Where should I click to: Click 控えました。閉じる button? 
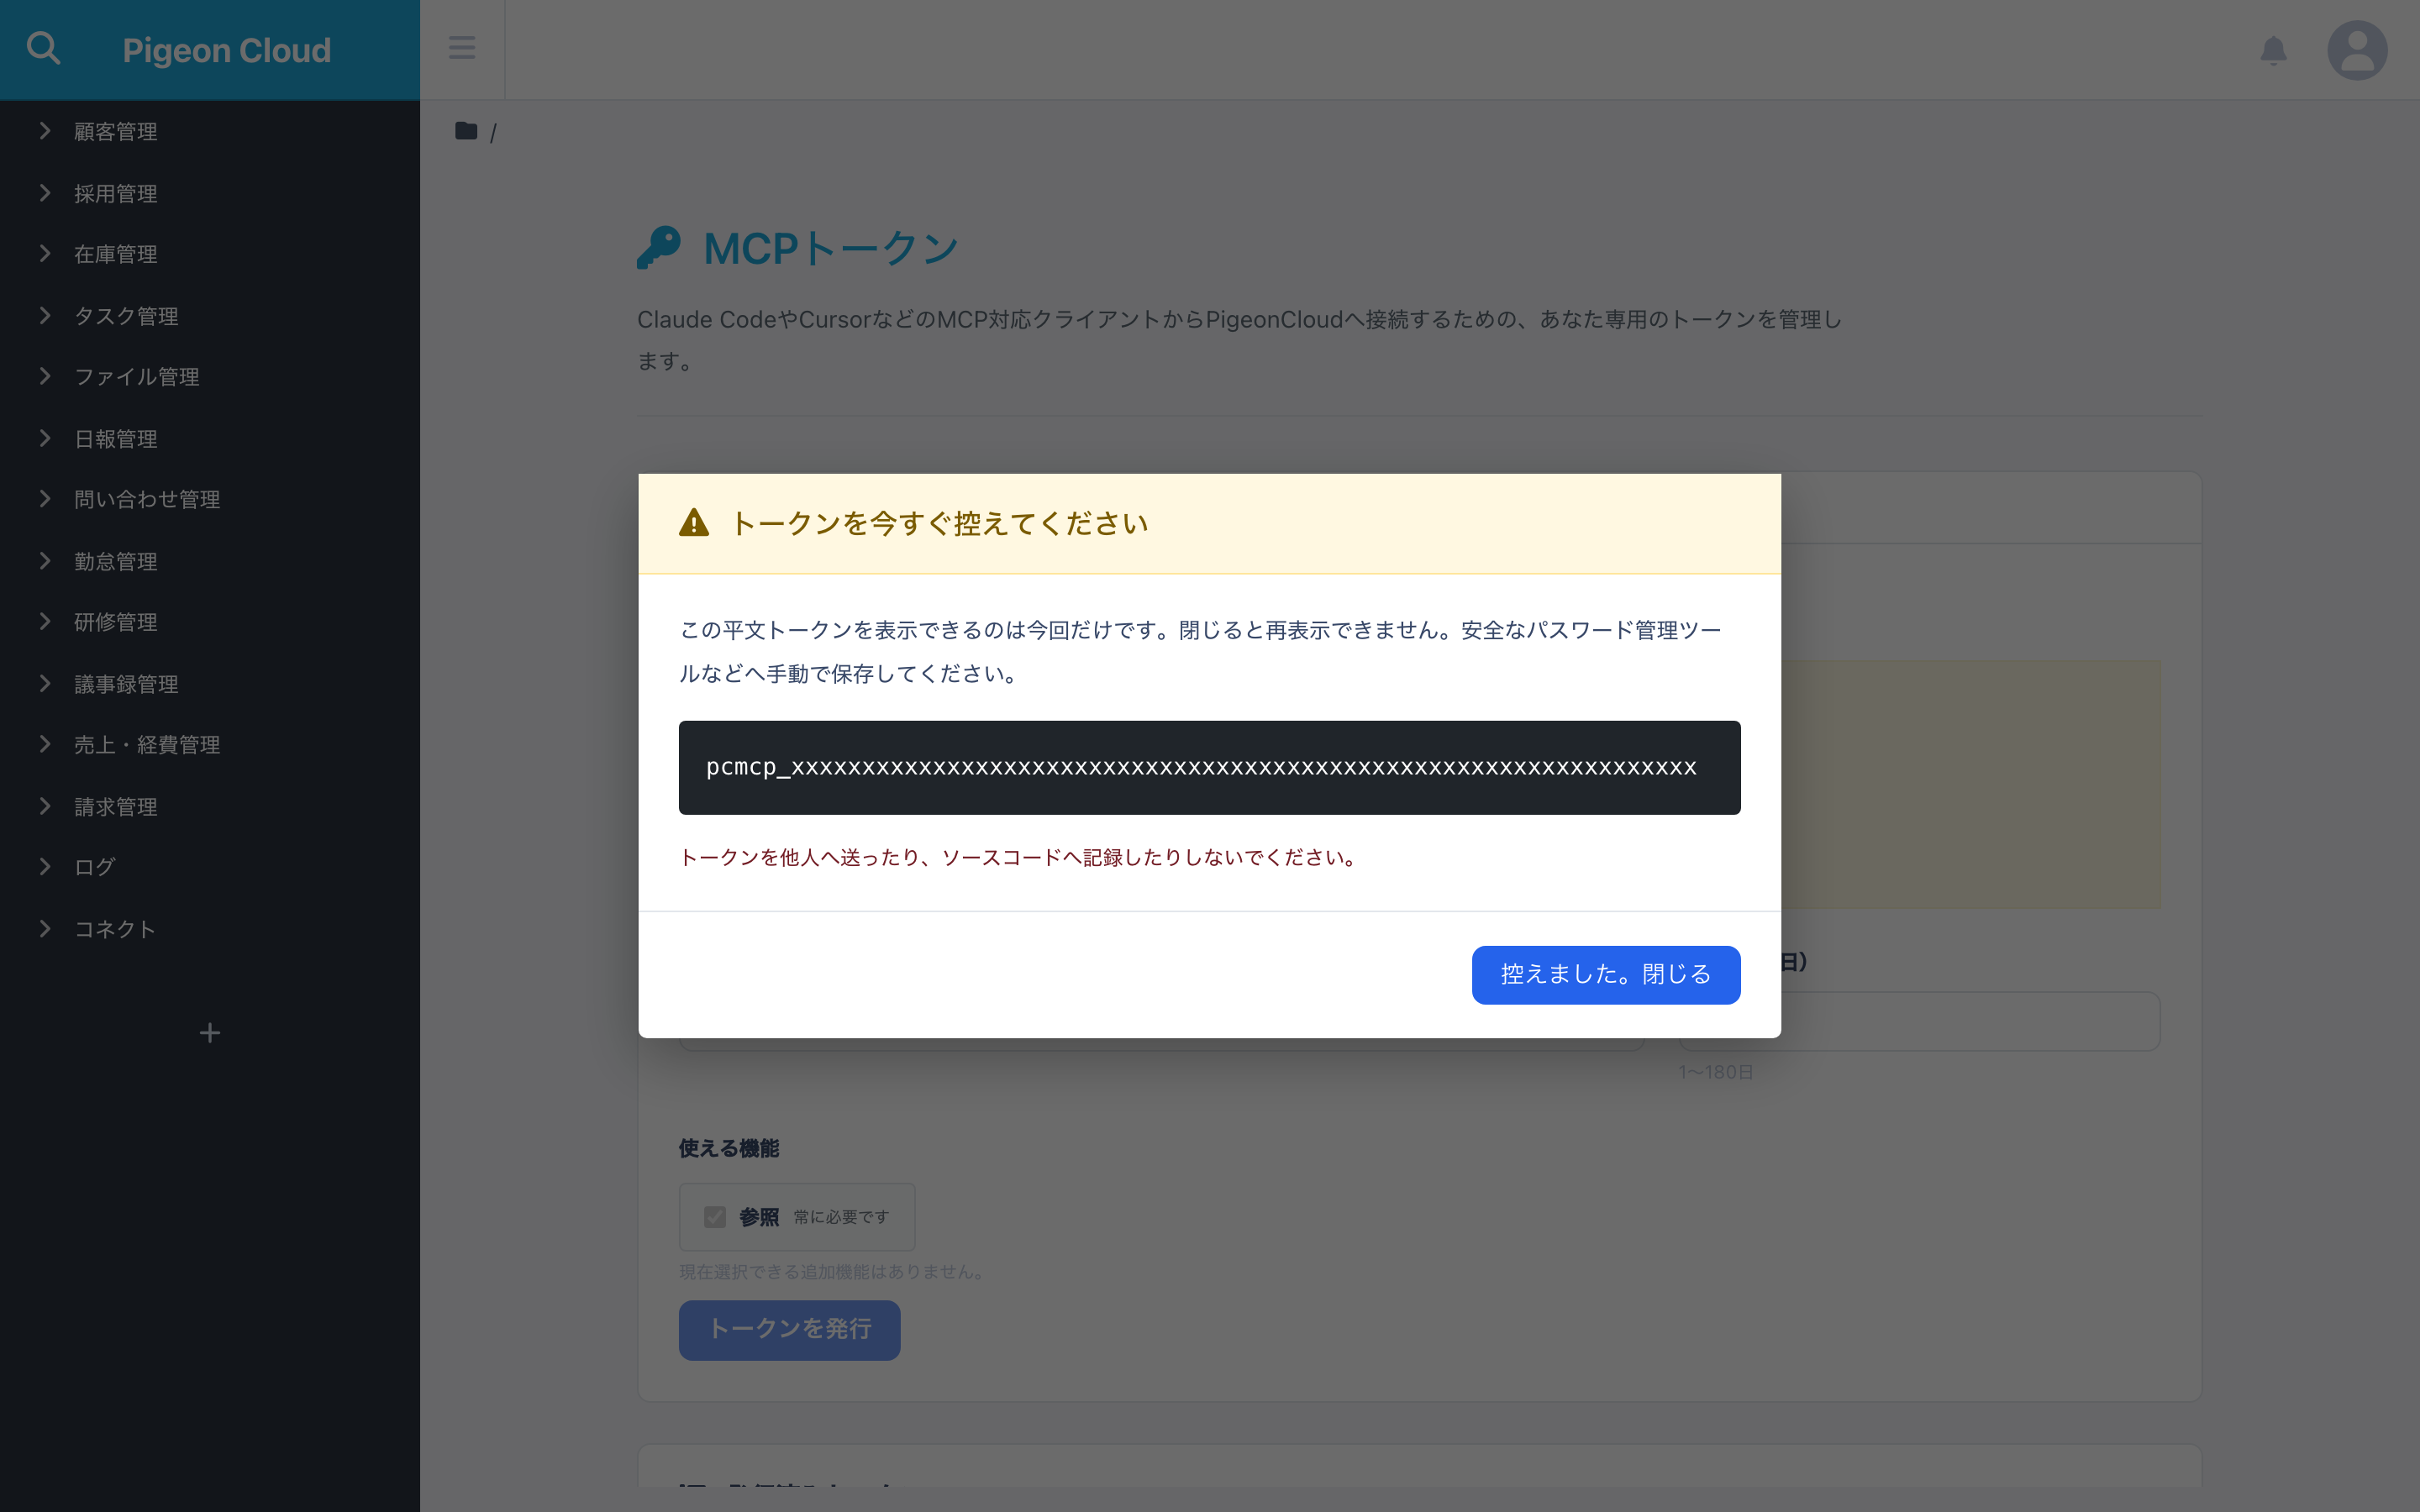(x=1606, y=975)
